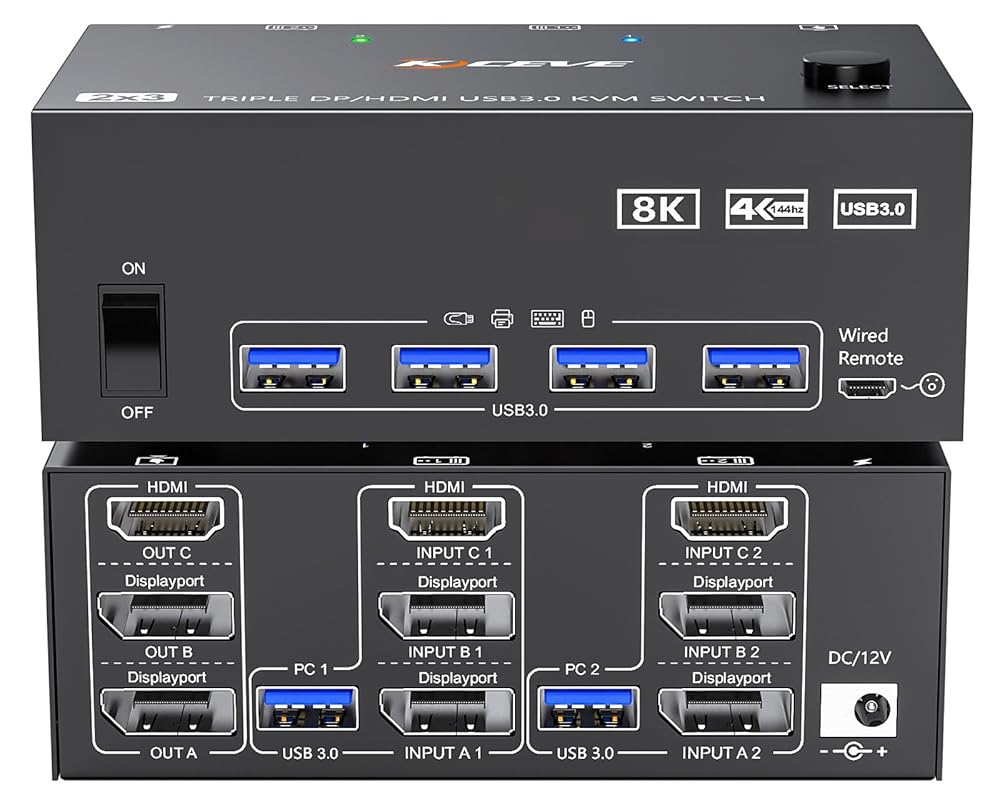Click the KCEVE brand logo
The width and height of the screenshot is (1000, 800).
point(511,63)
